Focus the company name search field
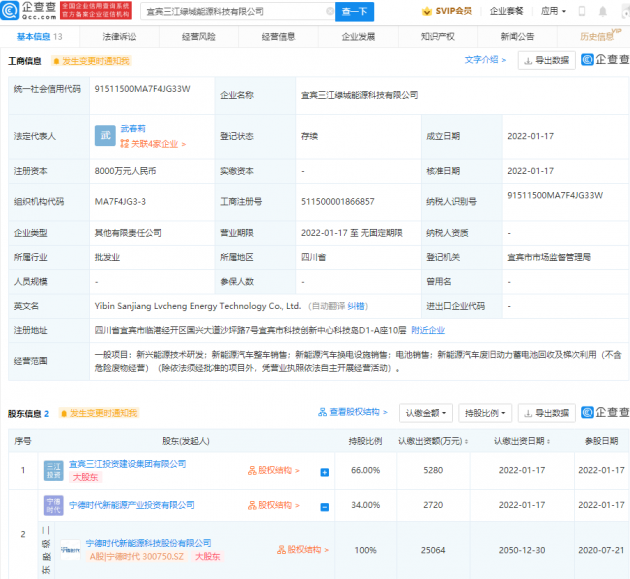The height and width of the screenshot is (579, 630). click(x=235, y=11)
